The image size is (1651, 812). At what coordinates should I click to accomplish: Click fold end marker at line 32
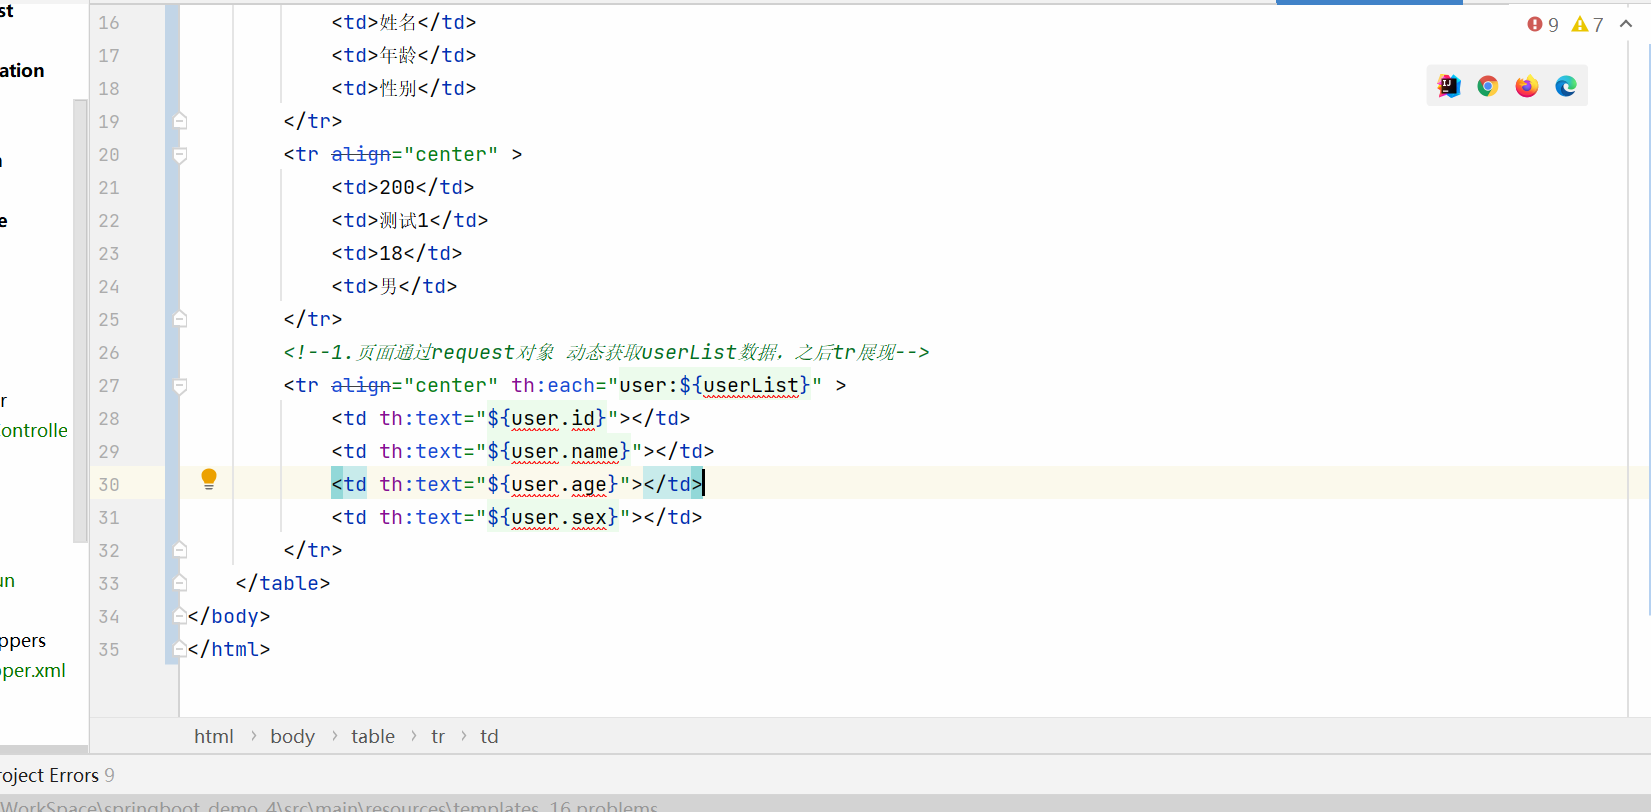point(180,550)
